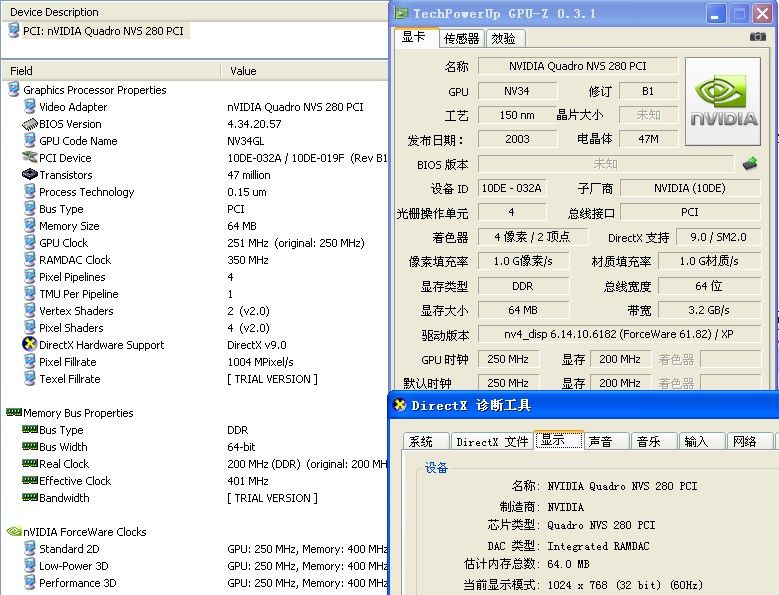Viewport: 779px width, 595px height.
Task: Select the 显示 tab in DirectX tool
Action: [558, 440]
